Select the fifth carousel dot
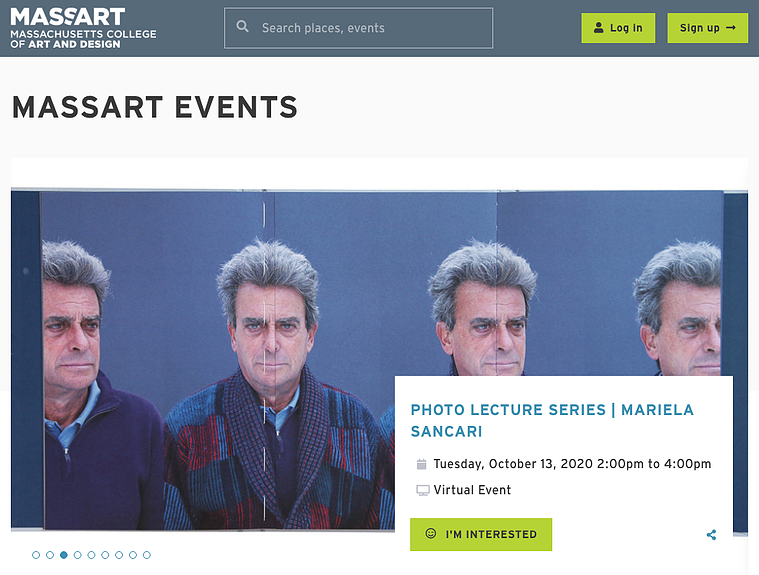This screenshot has height=575, width=759. point(91,555)
